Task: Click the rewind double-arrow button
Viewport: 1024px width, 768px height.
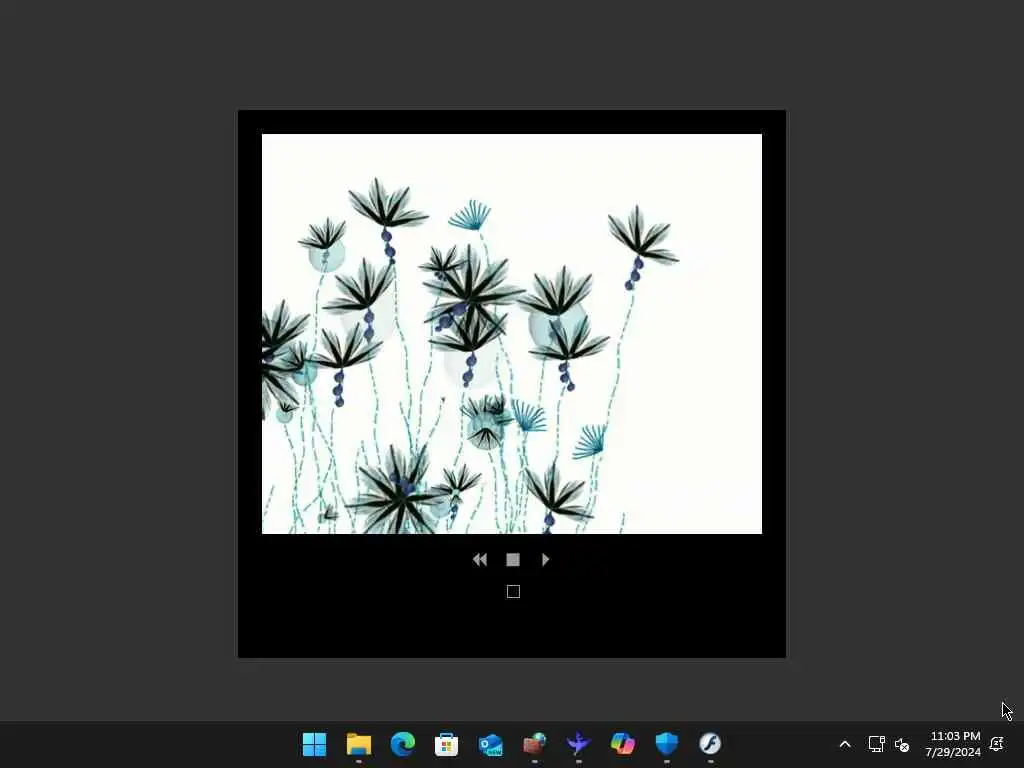Action: pos(480,560)
